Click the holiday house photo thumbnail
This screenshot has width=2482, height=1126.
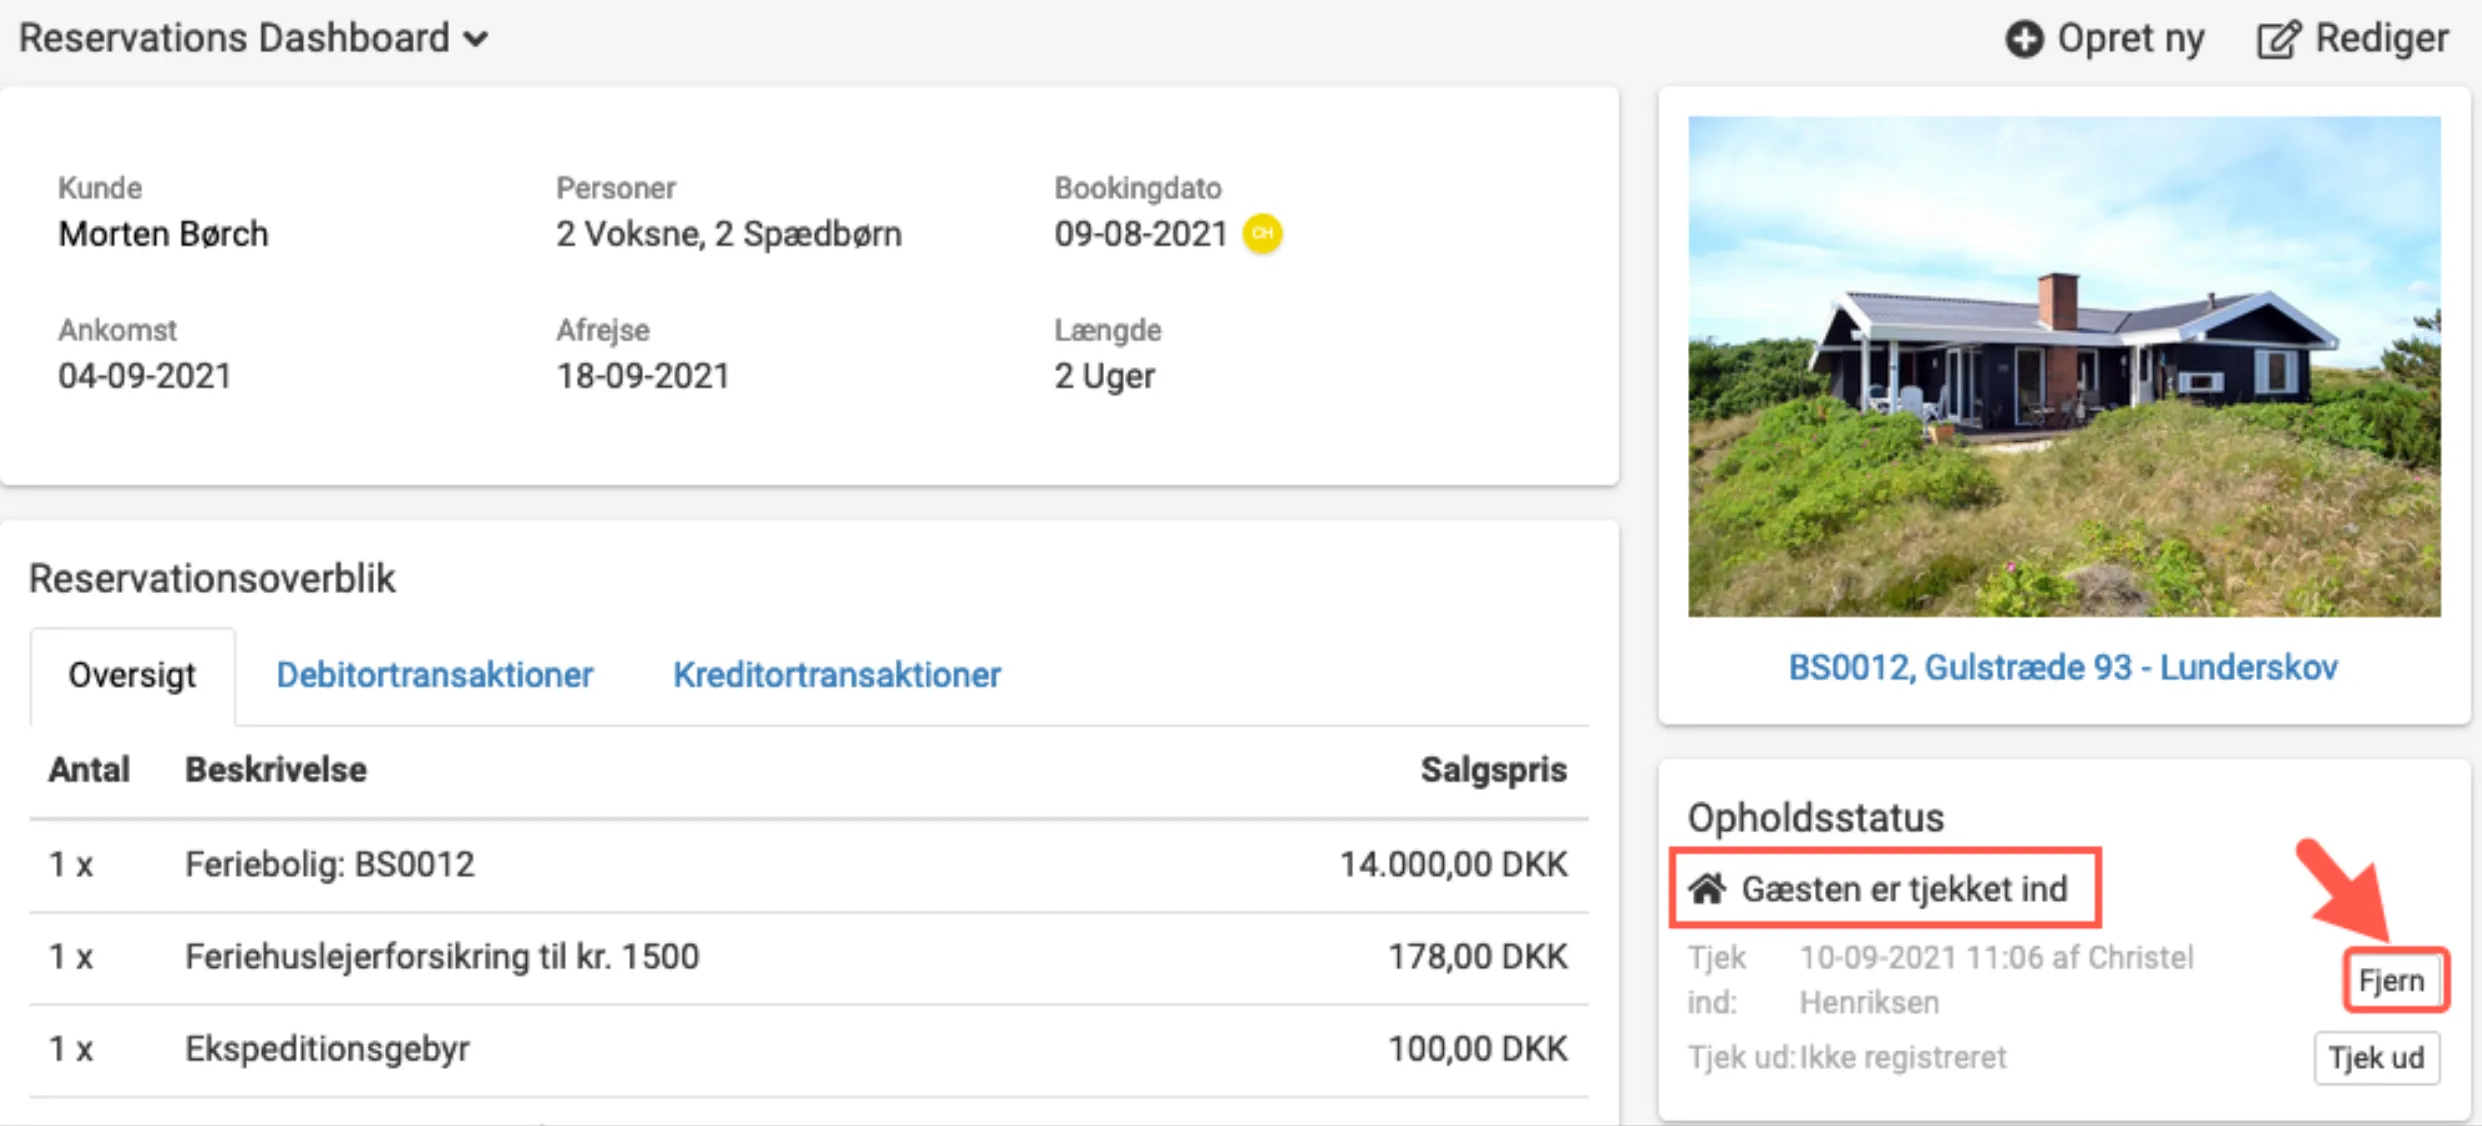click(x=2064, y=366)
